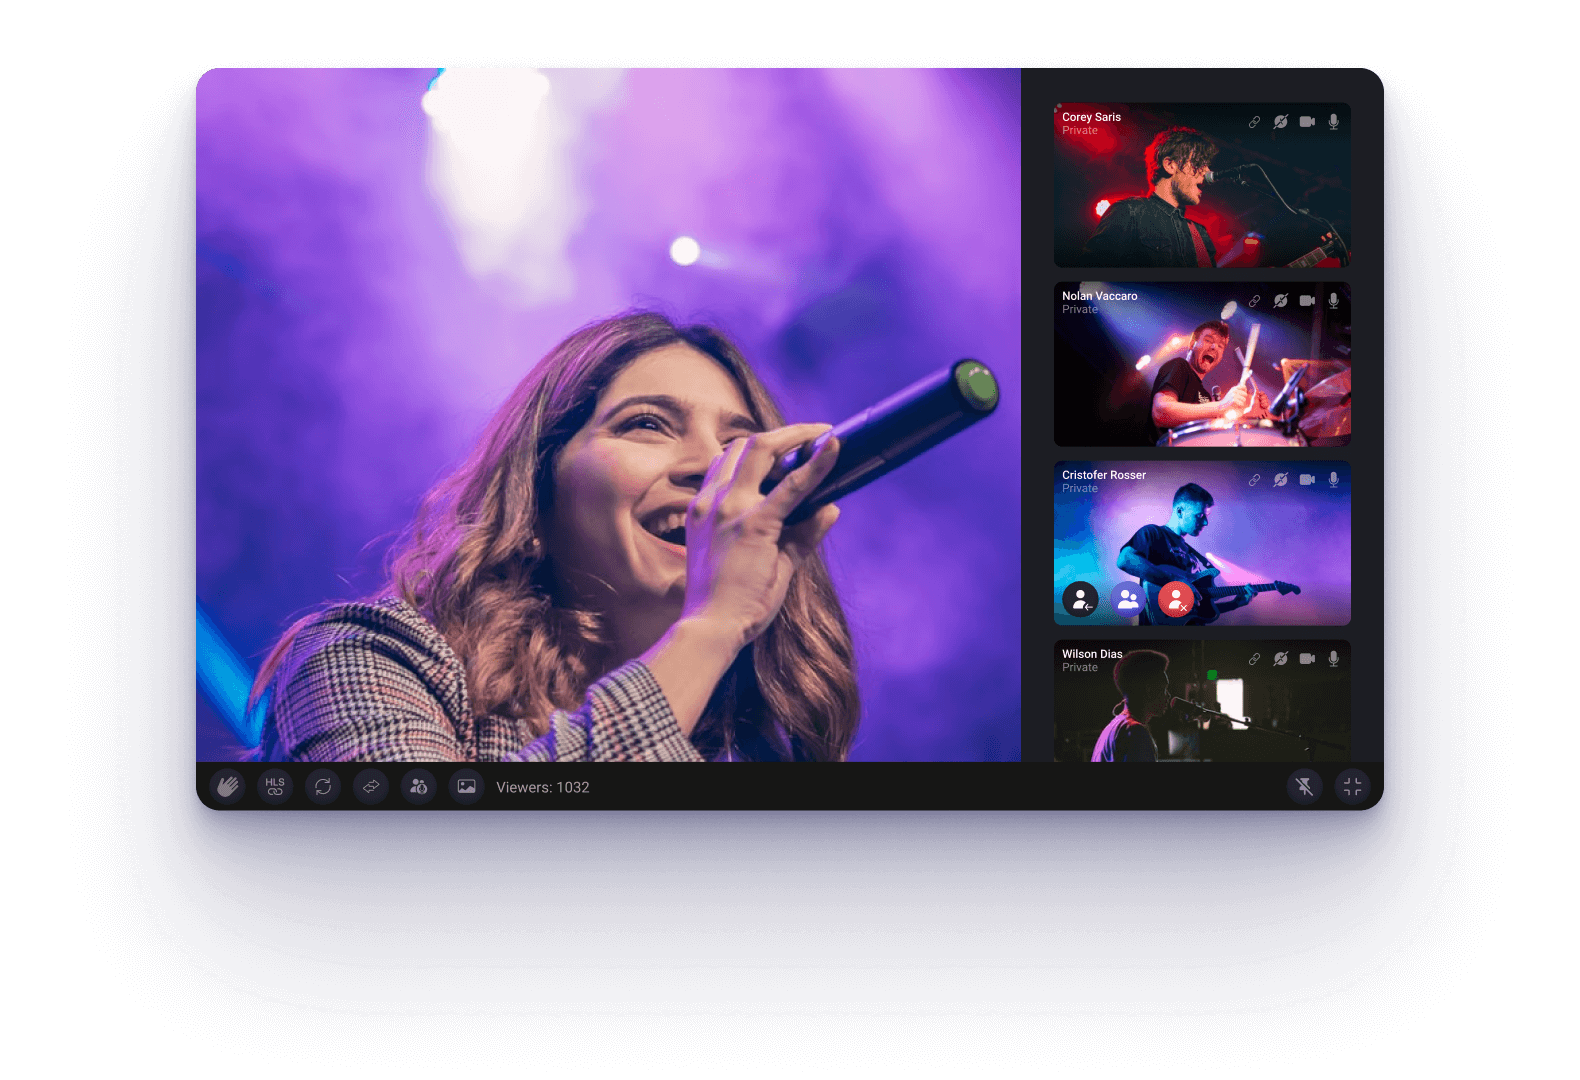Select Nolan Vaccaro's video thumbnail
The width and height of the screenshot is (1580, 1080).
[1202, 364]
